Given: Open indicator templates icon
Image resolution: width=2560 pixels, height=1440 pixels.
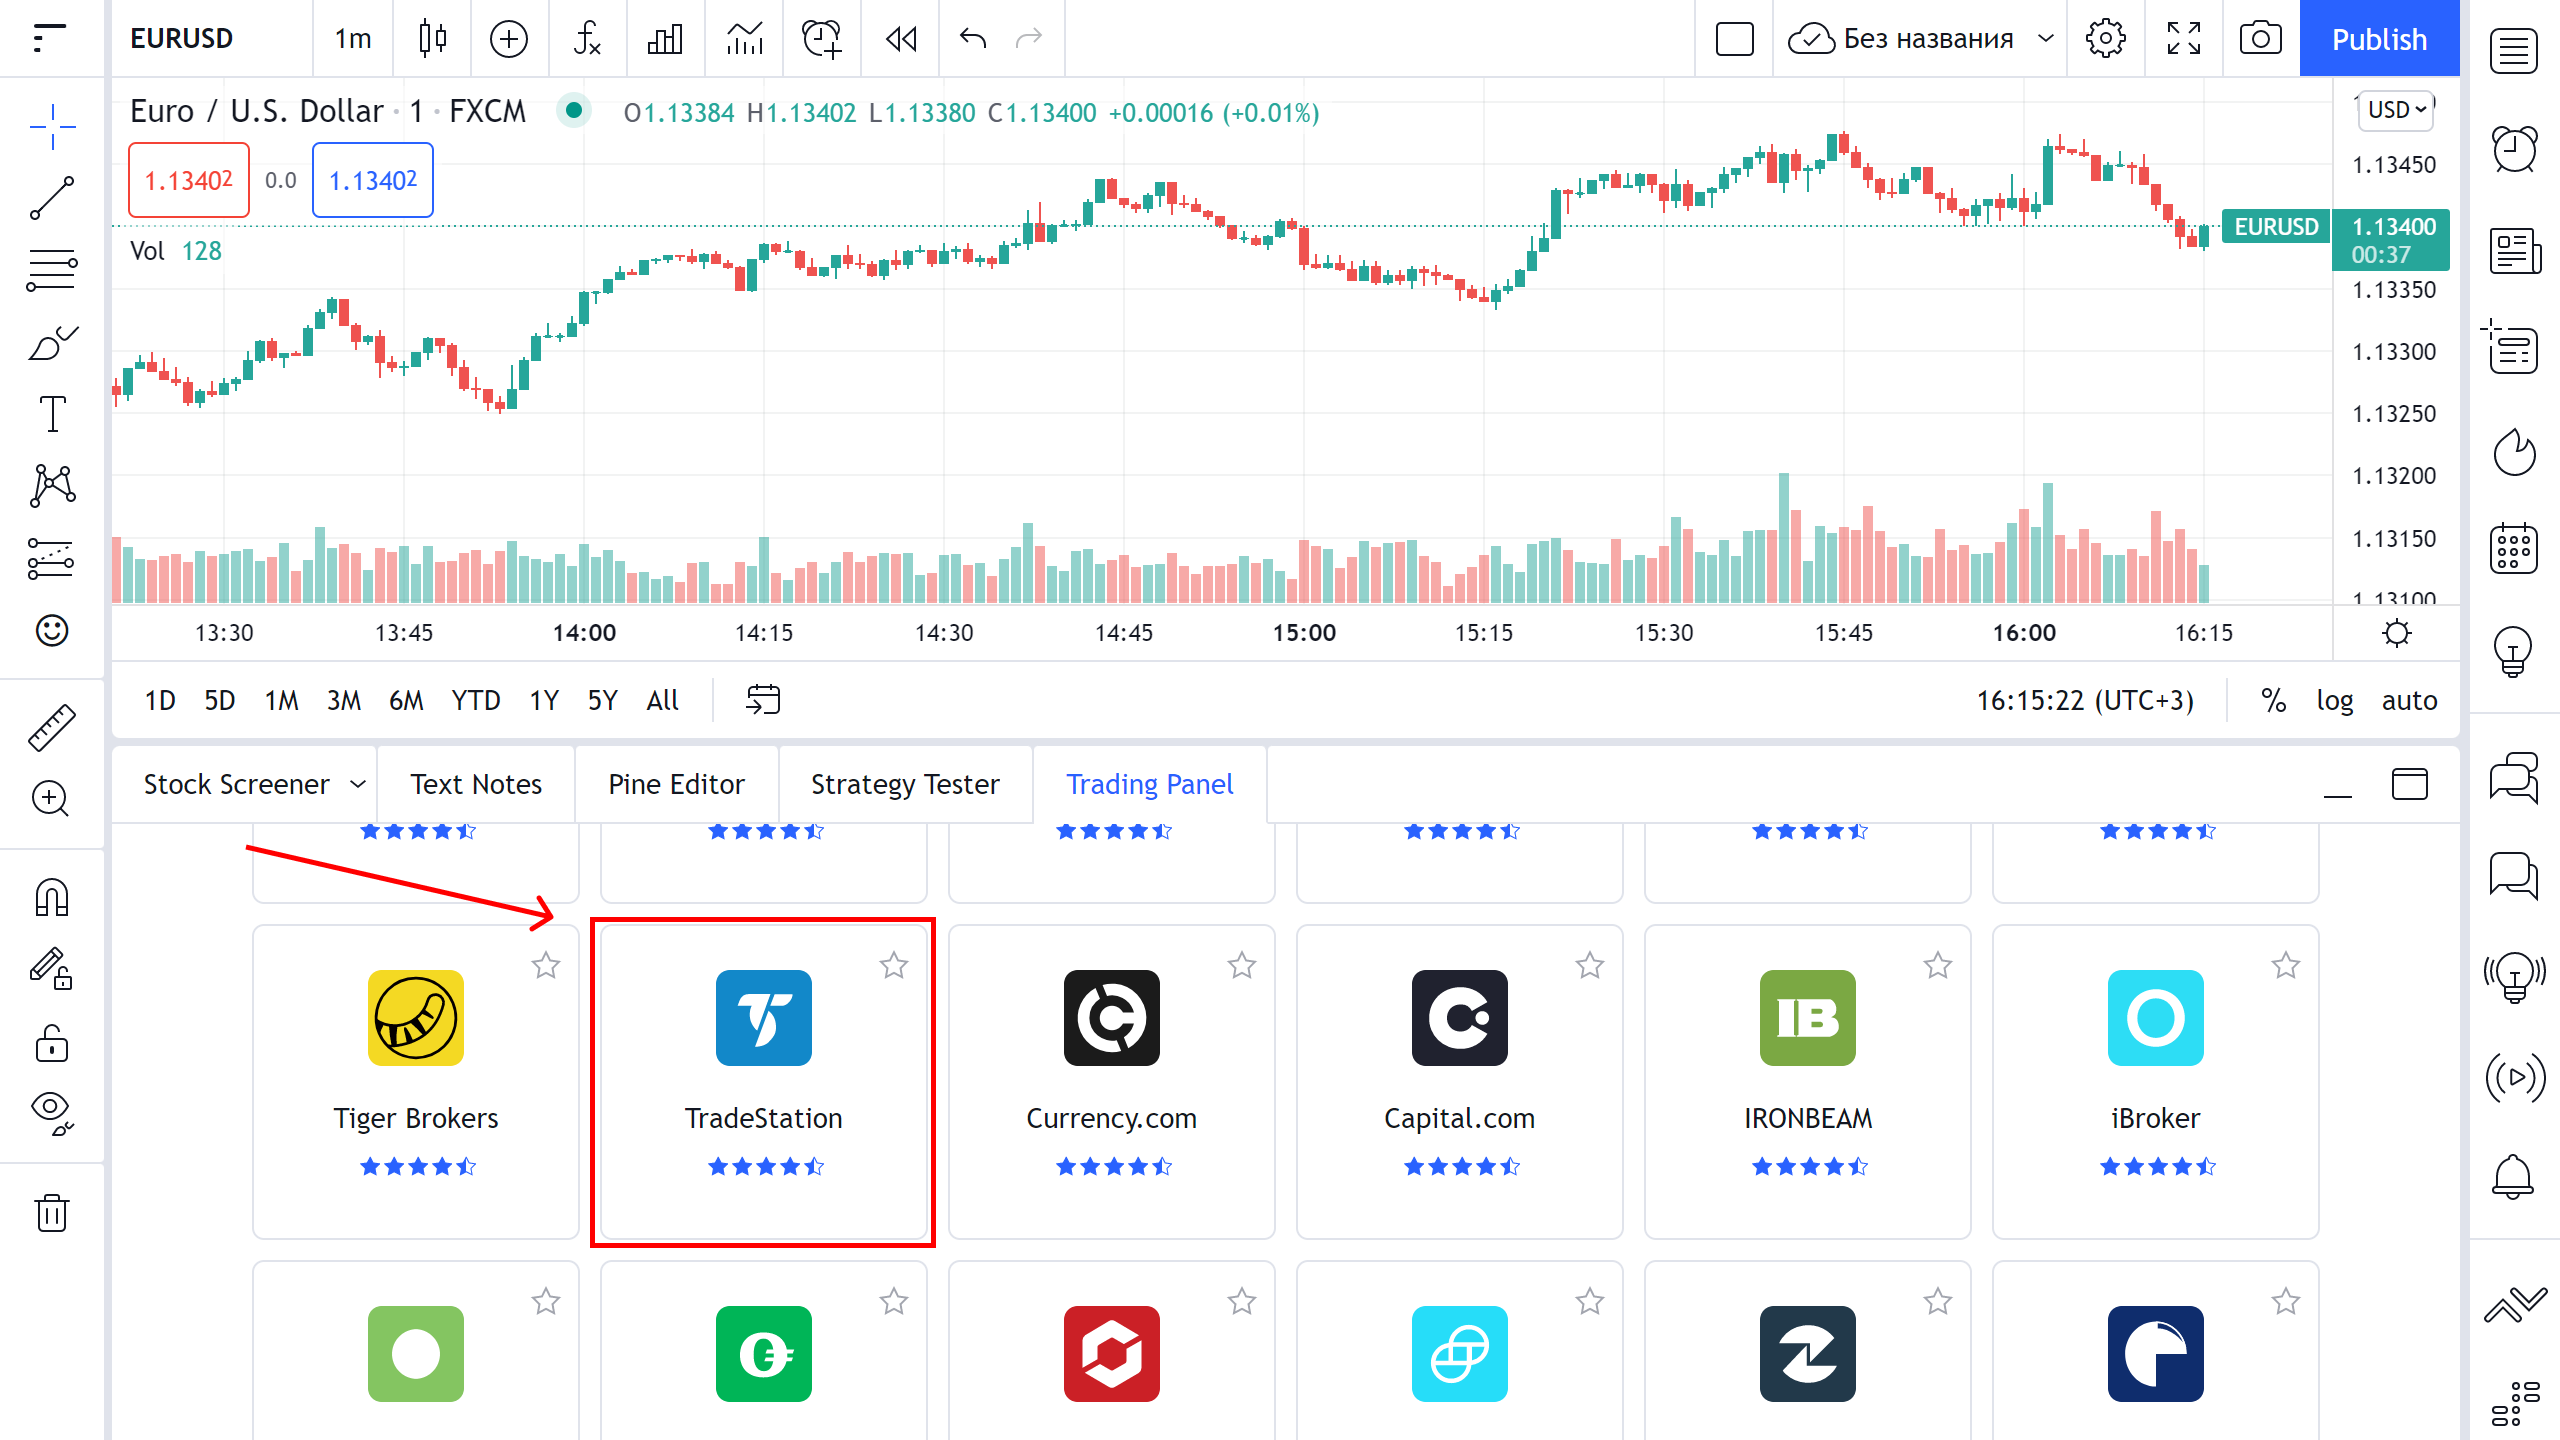Looking at the screenshot, I should point(744,38).
